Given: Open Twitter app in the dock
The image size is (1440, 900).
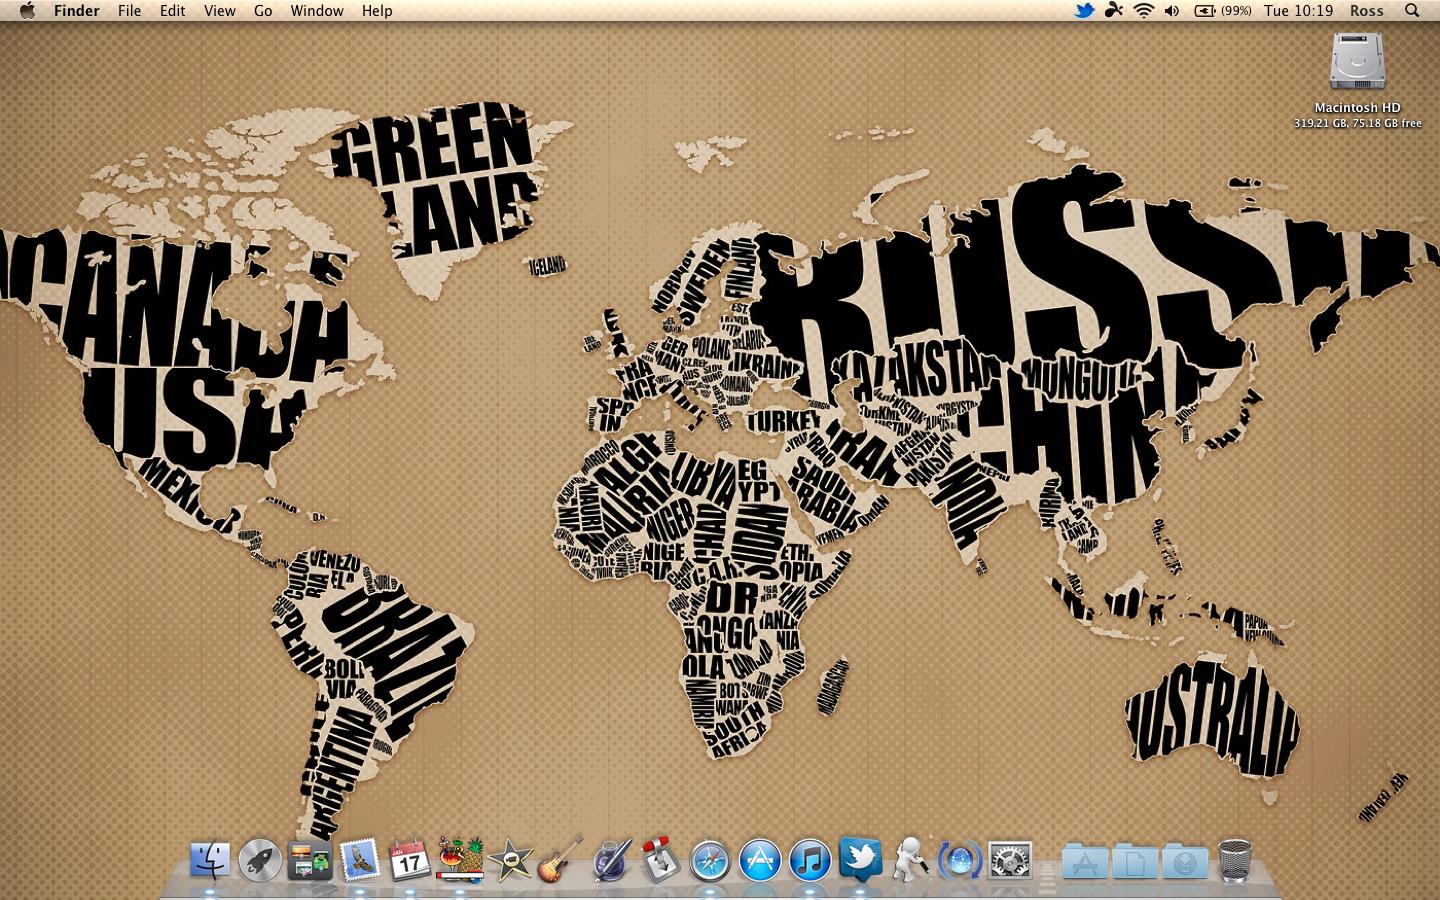Looking at the screenshot, I should click(860, 860).
